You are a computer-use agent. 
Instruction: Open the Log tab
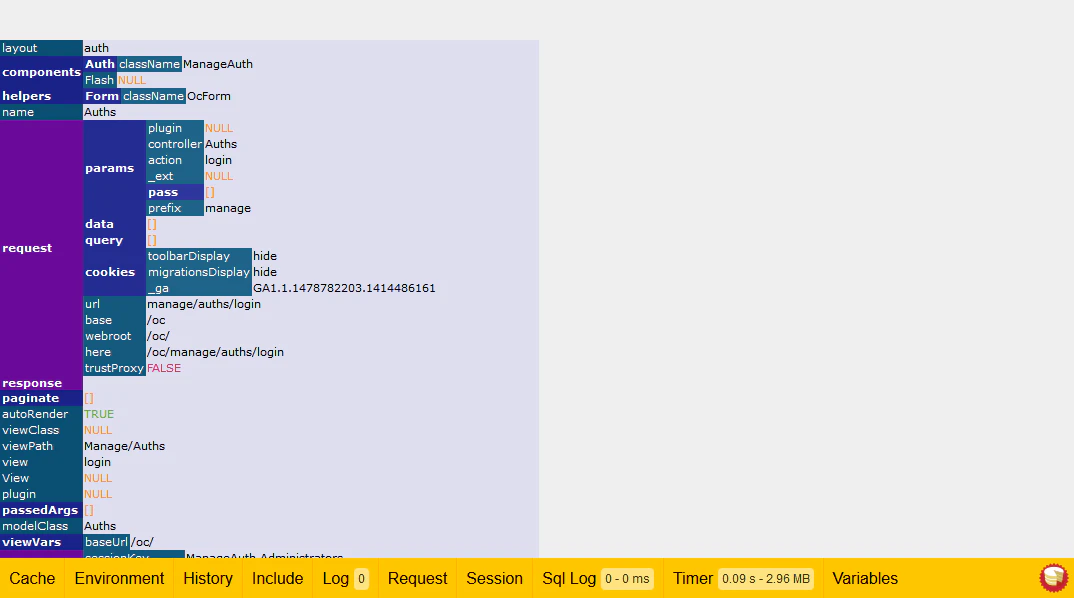(x=345, y=579)
